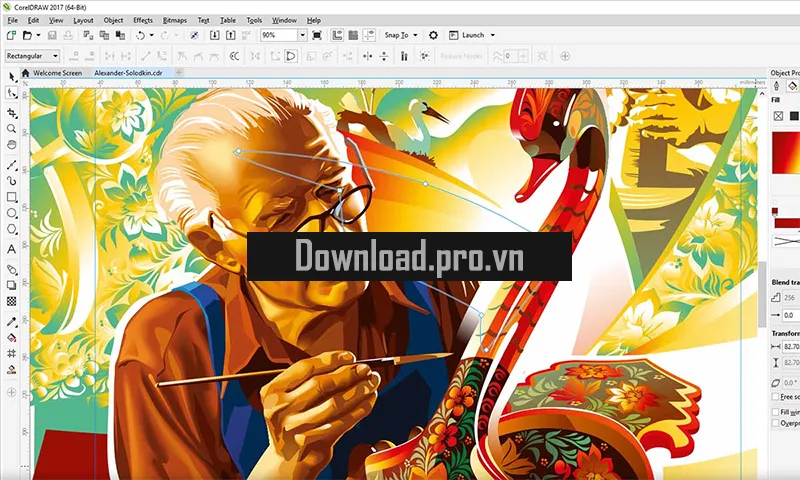Select the Mesh Fill tool
Viewport: 800px width, 480px height.
pyautogui.click(x=12, y=353)
